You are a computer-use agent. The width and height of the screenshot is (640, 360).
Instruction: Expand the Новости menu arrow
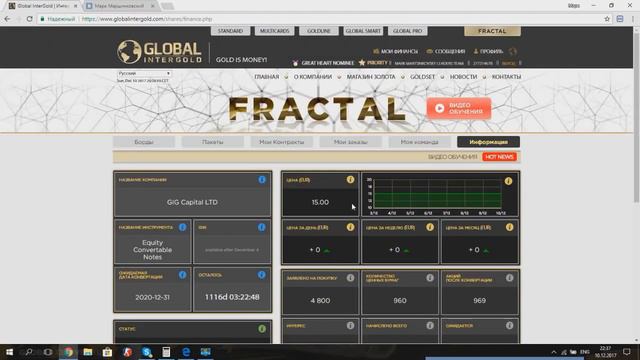tap(484, 77)
